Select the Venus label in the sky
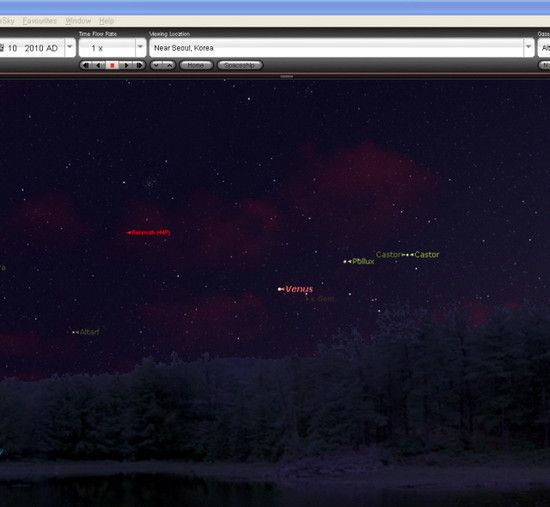Image resolution: width=550 pixels, height=507 pixels. [x=299, y=289]
